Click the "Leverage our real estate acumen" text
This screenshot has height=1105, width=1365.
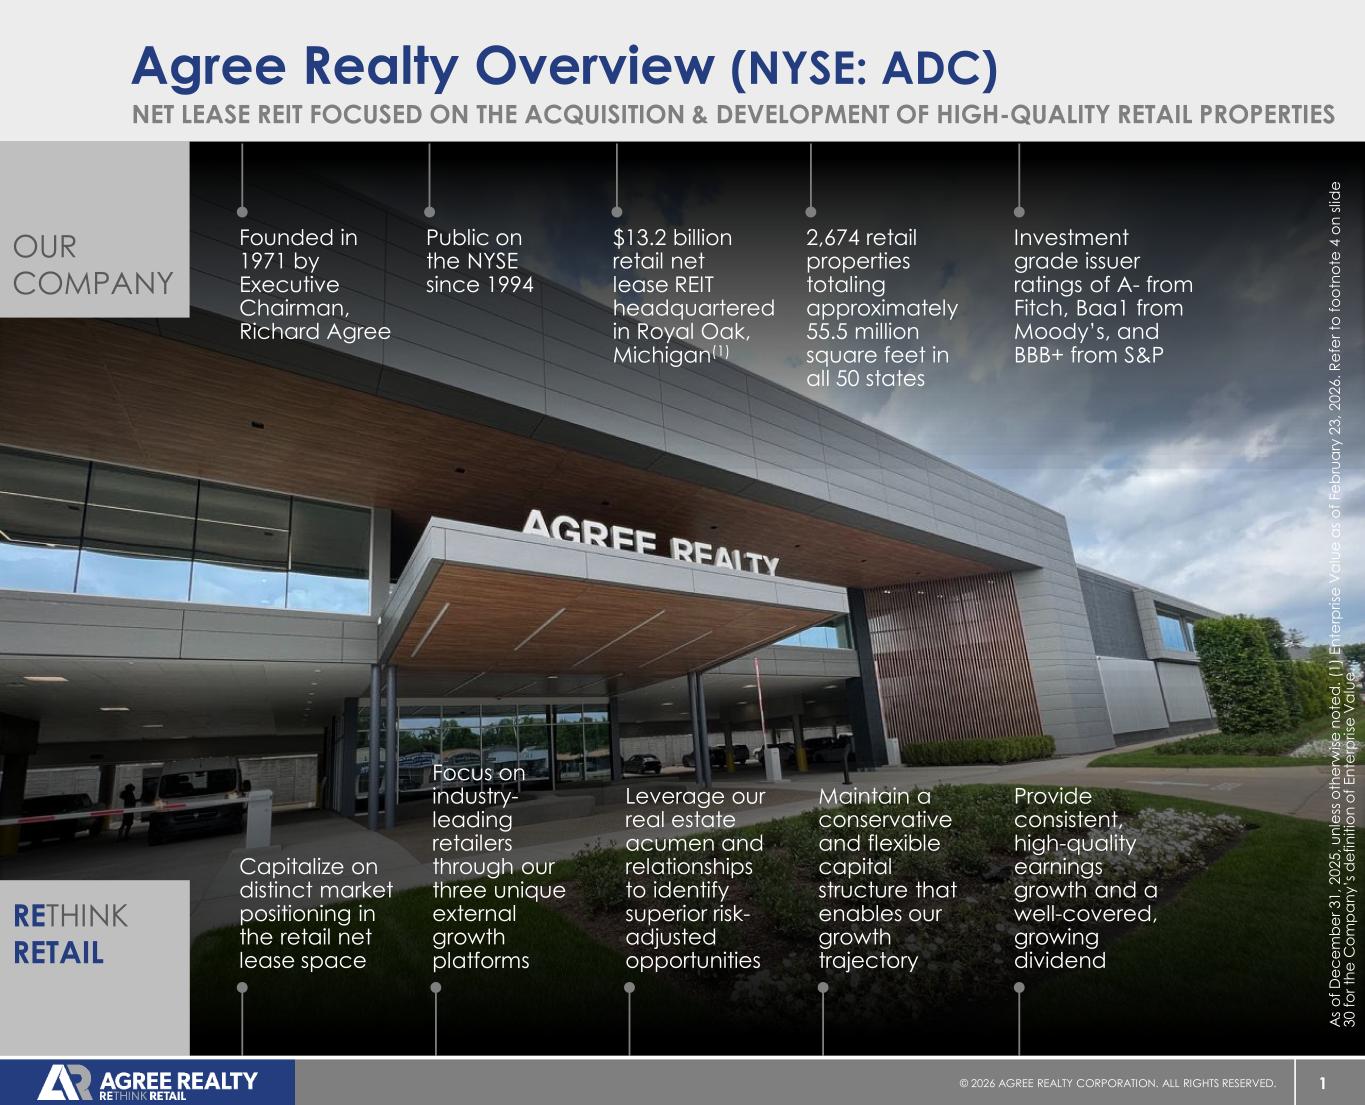[694, 879]
